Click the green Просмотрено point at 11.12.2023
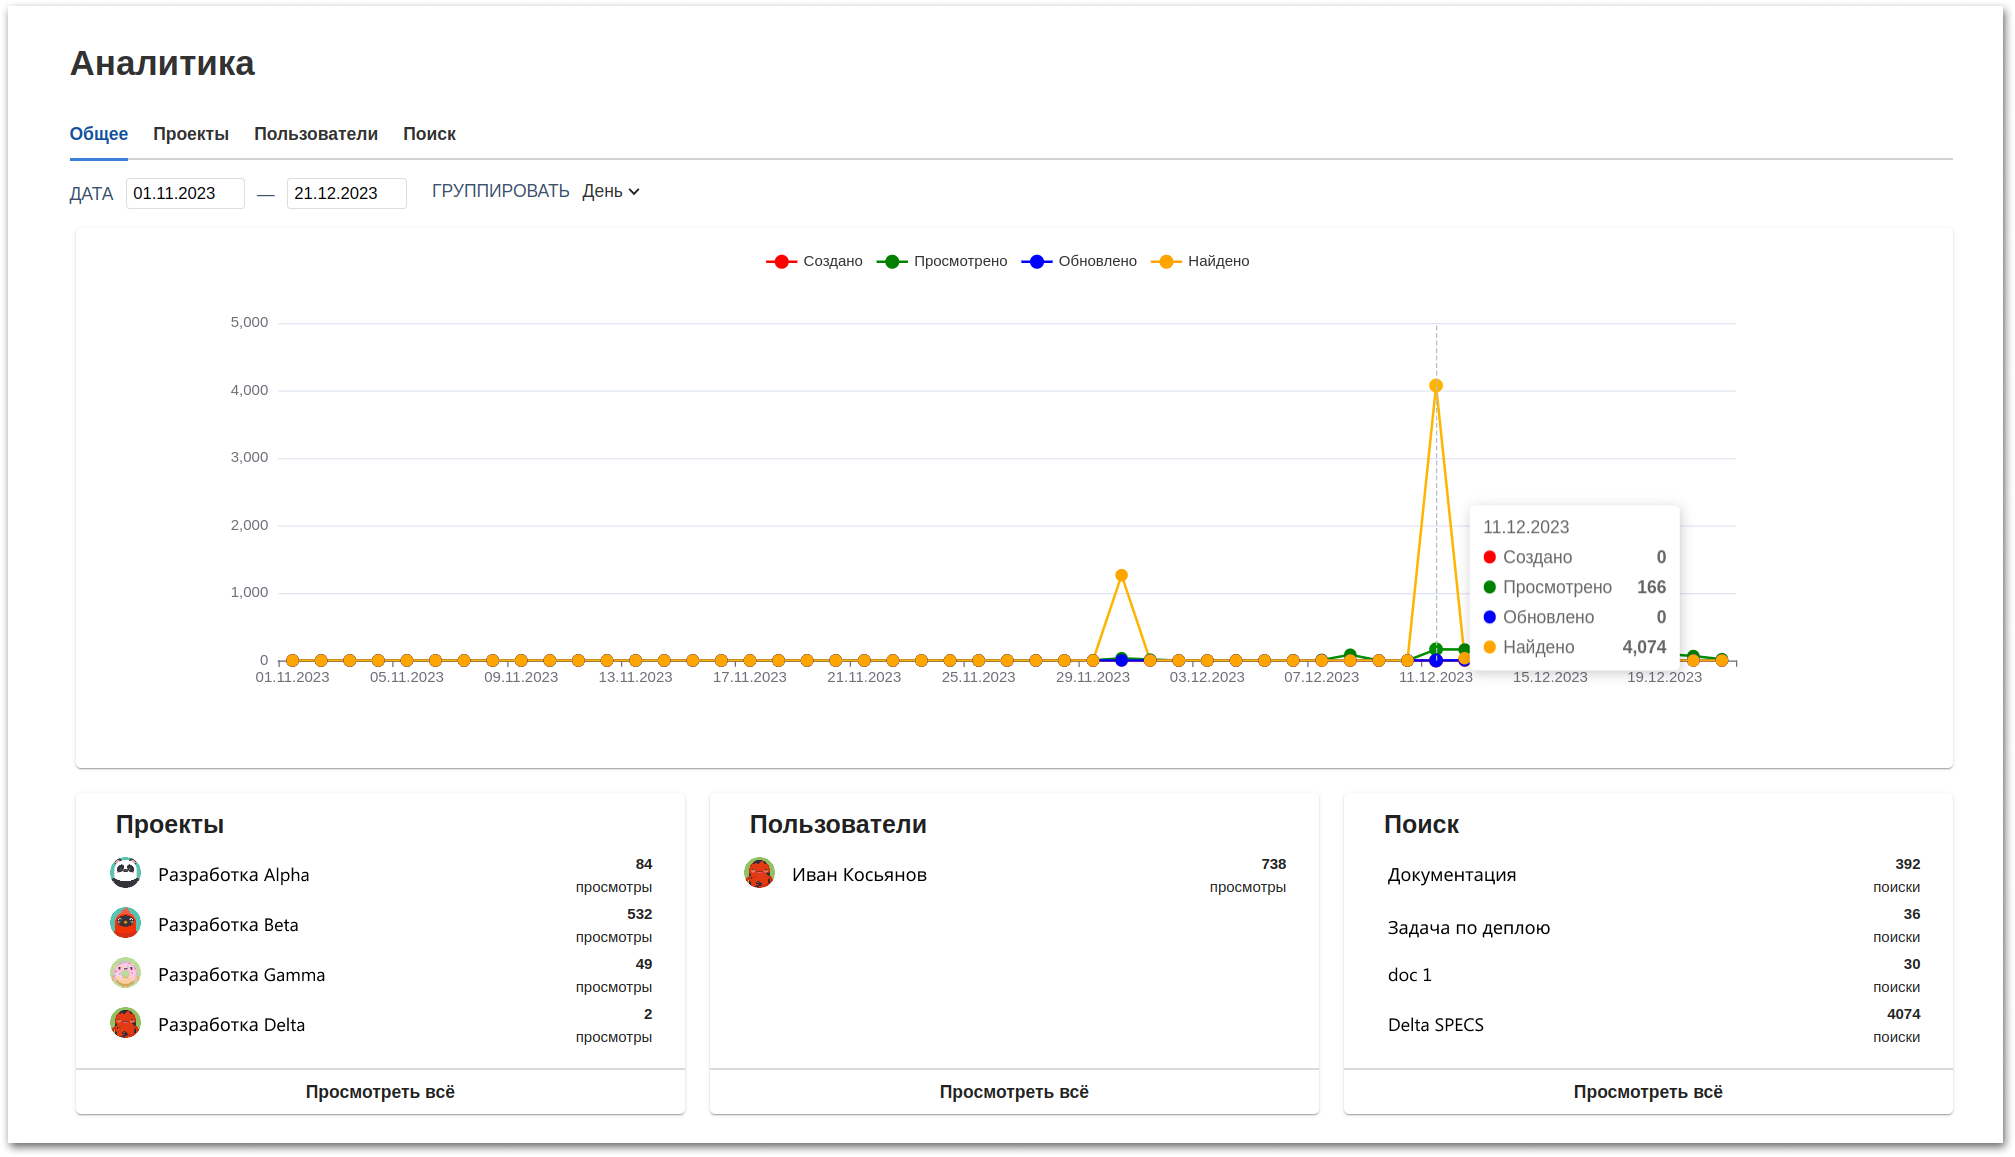The height and width of the screenshot is (1157, 2015). [x=1436, y=649]
